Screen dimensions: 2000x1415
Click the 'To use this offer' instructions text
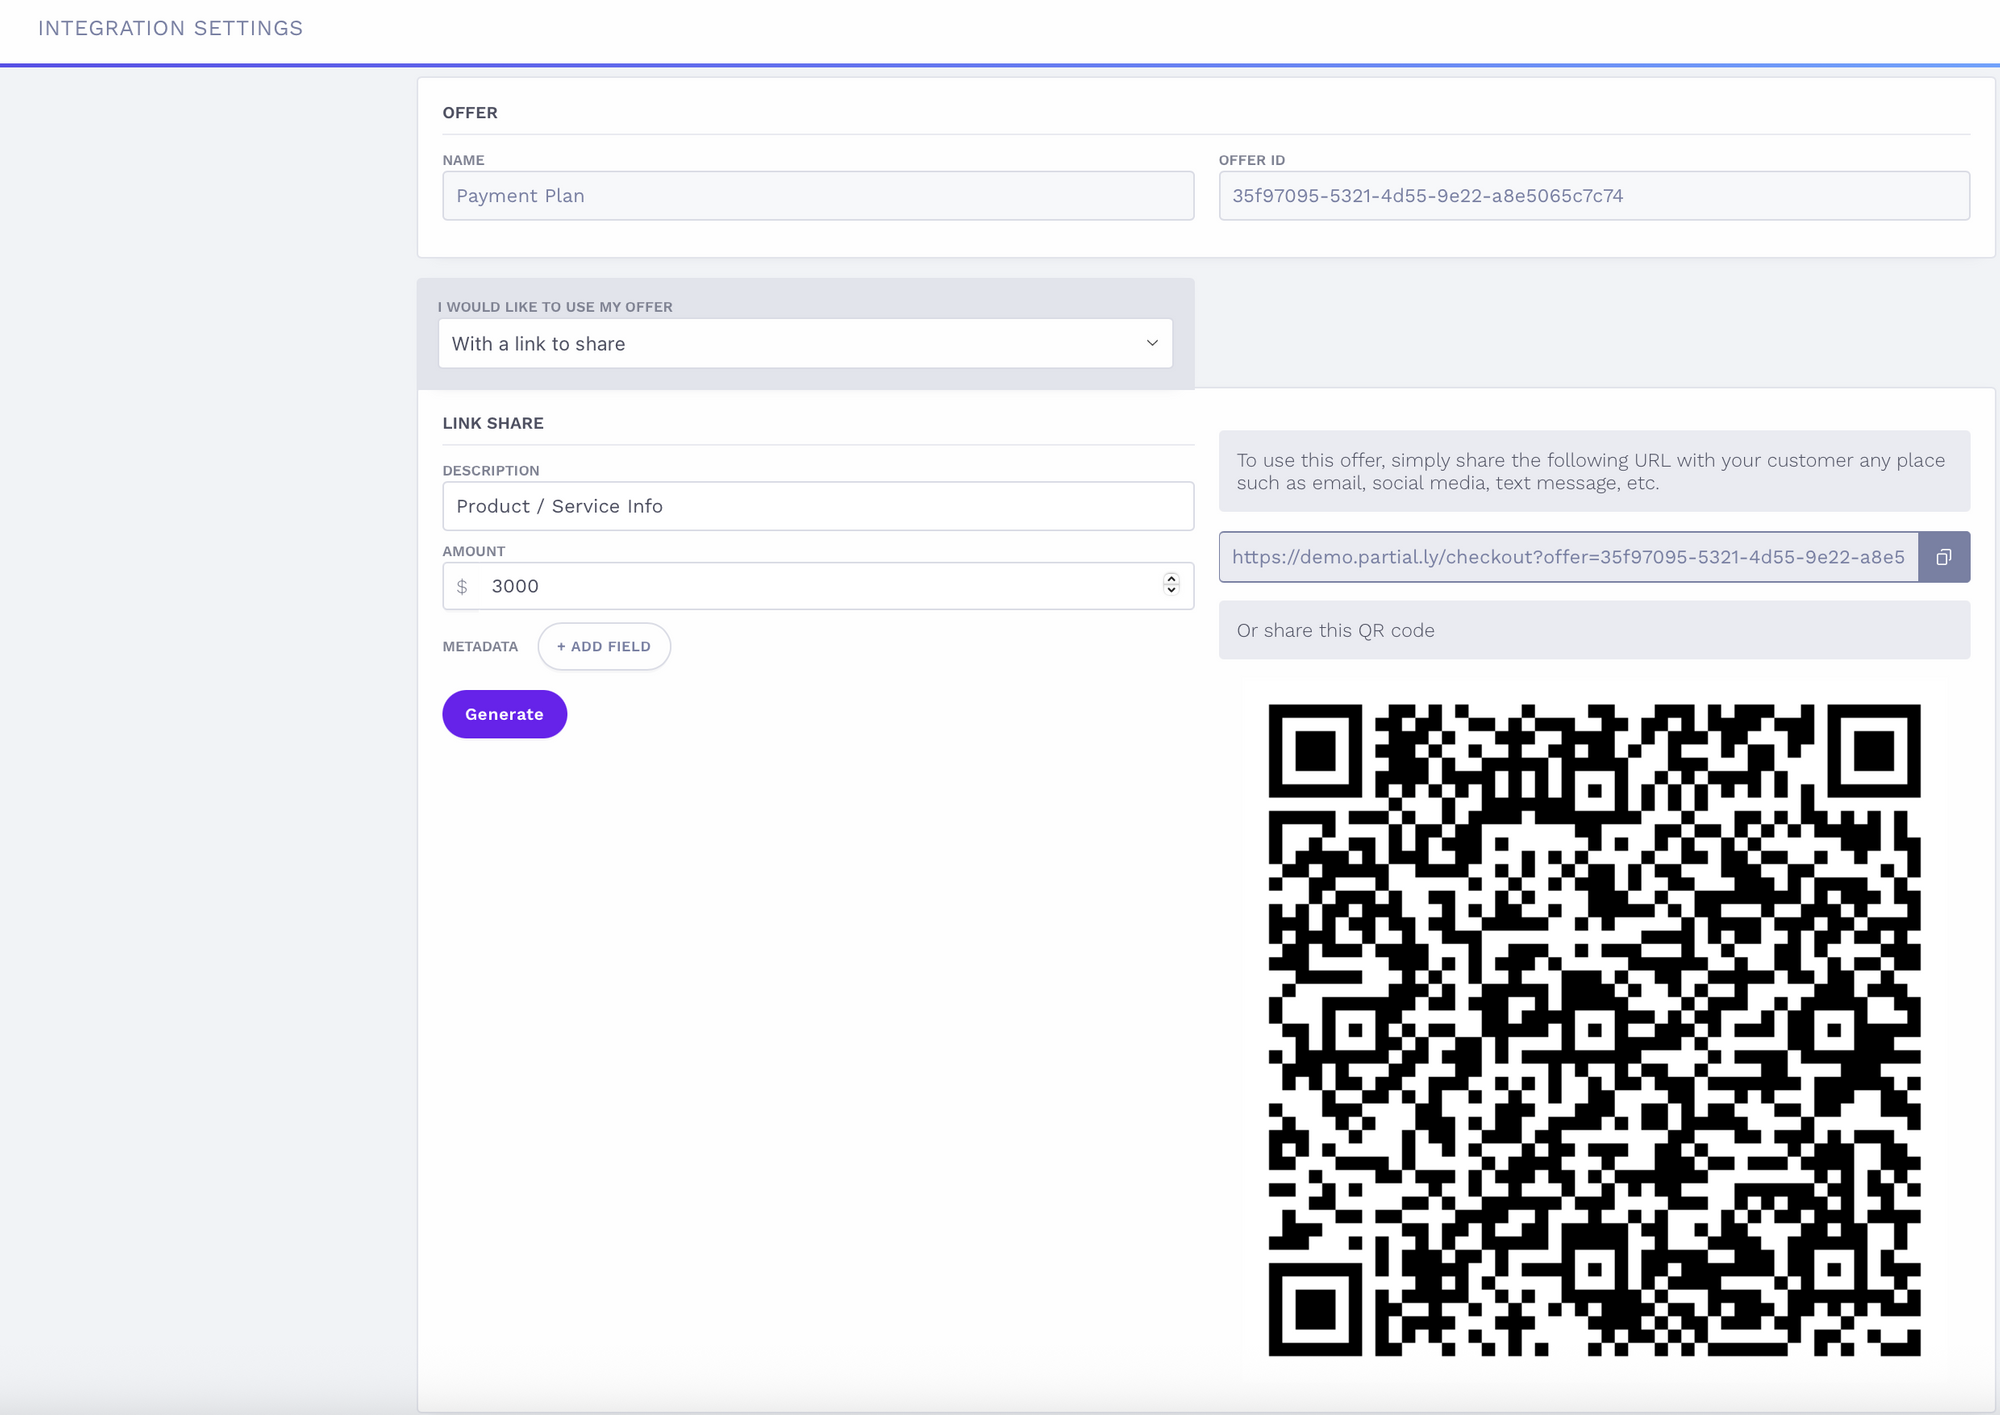point(1590,471)
